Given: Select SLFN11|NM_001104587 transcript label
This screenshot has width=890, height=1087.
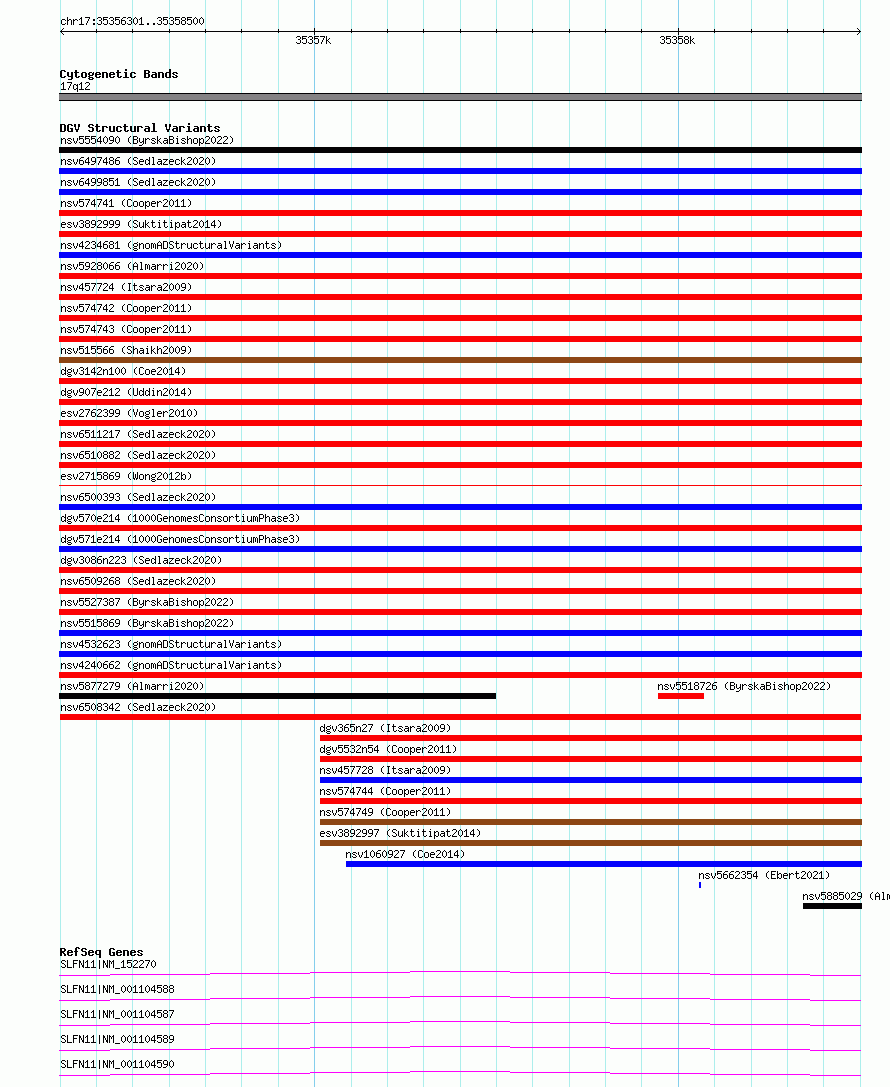Looking at the screenshot, I should tap(117, 1014).
